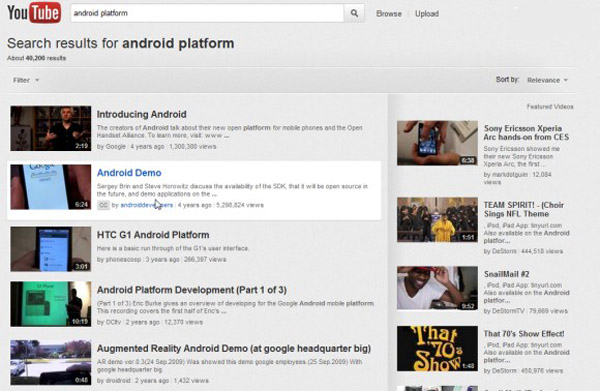The width and height of the screenshot is (600, 391).
Task: Click the Featured Videos label
Action: click(550, 107)
